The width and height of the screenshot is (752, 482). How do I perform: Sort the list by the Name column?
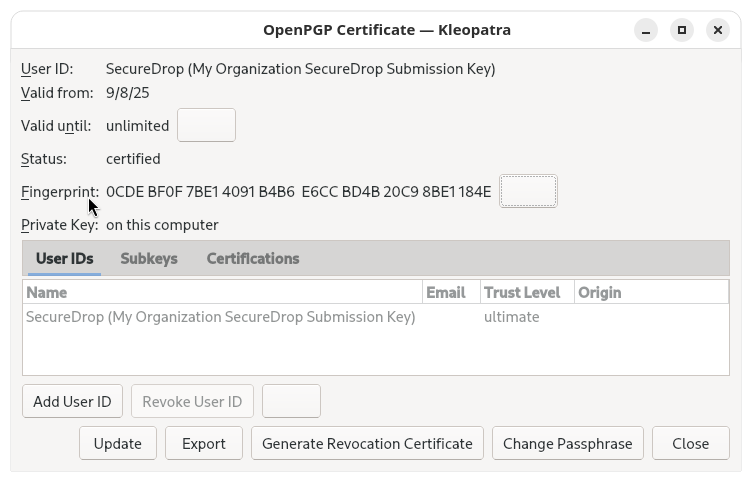tap(220, 292)
